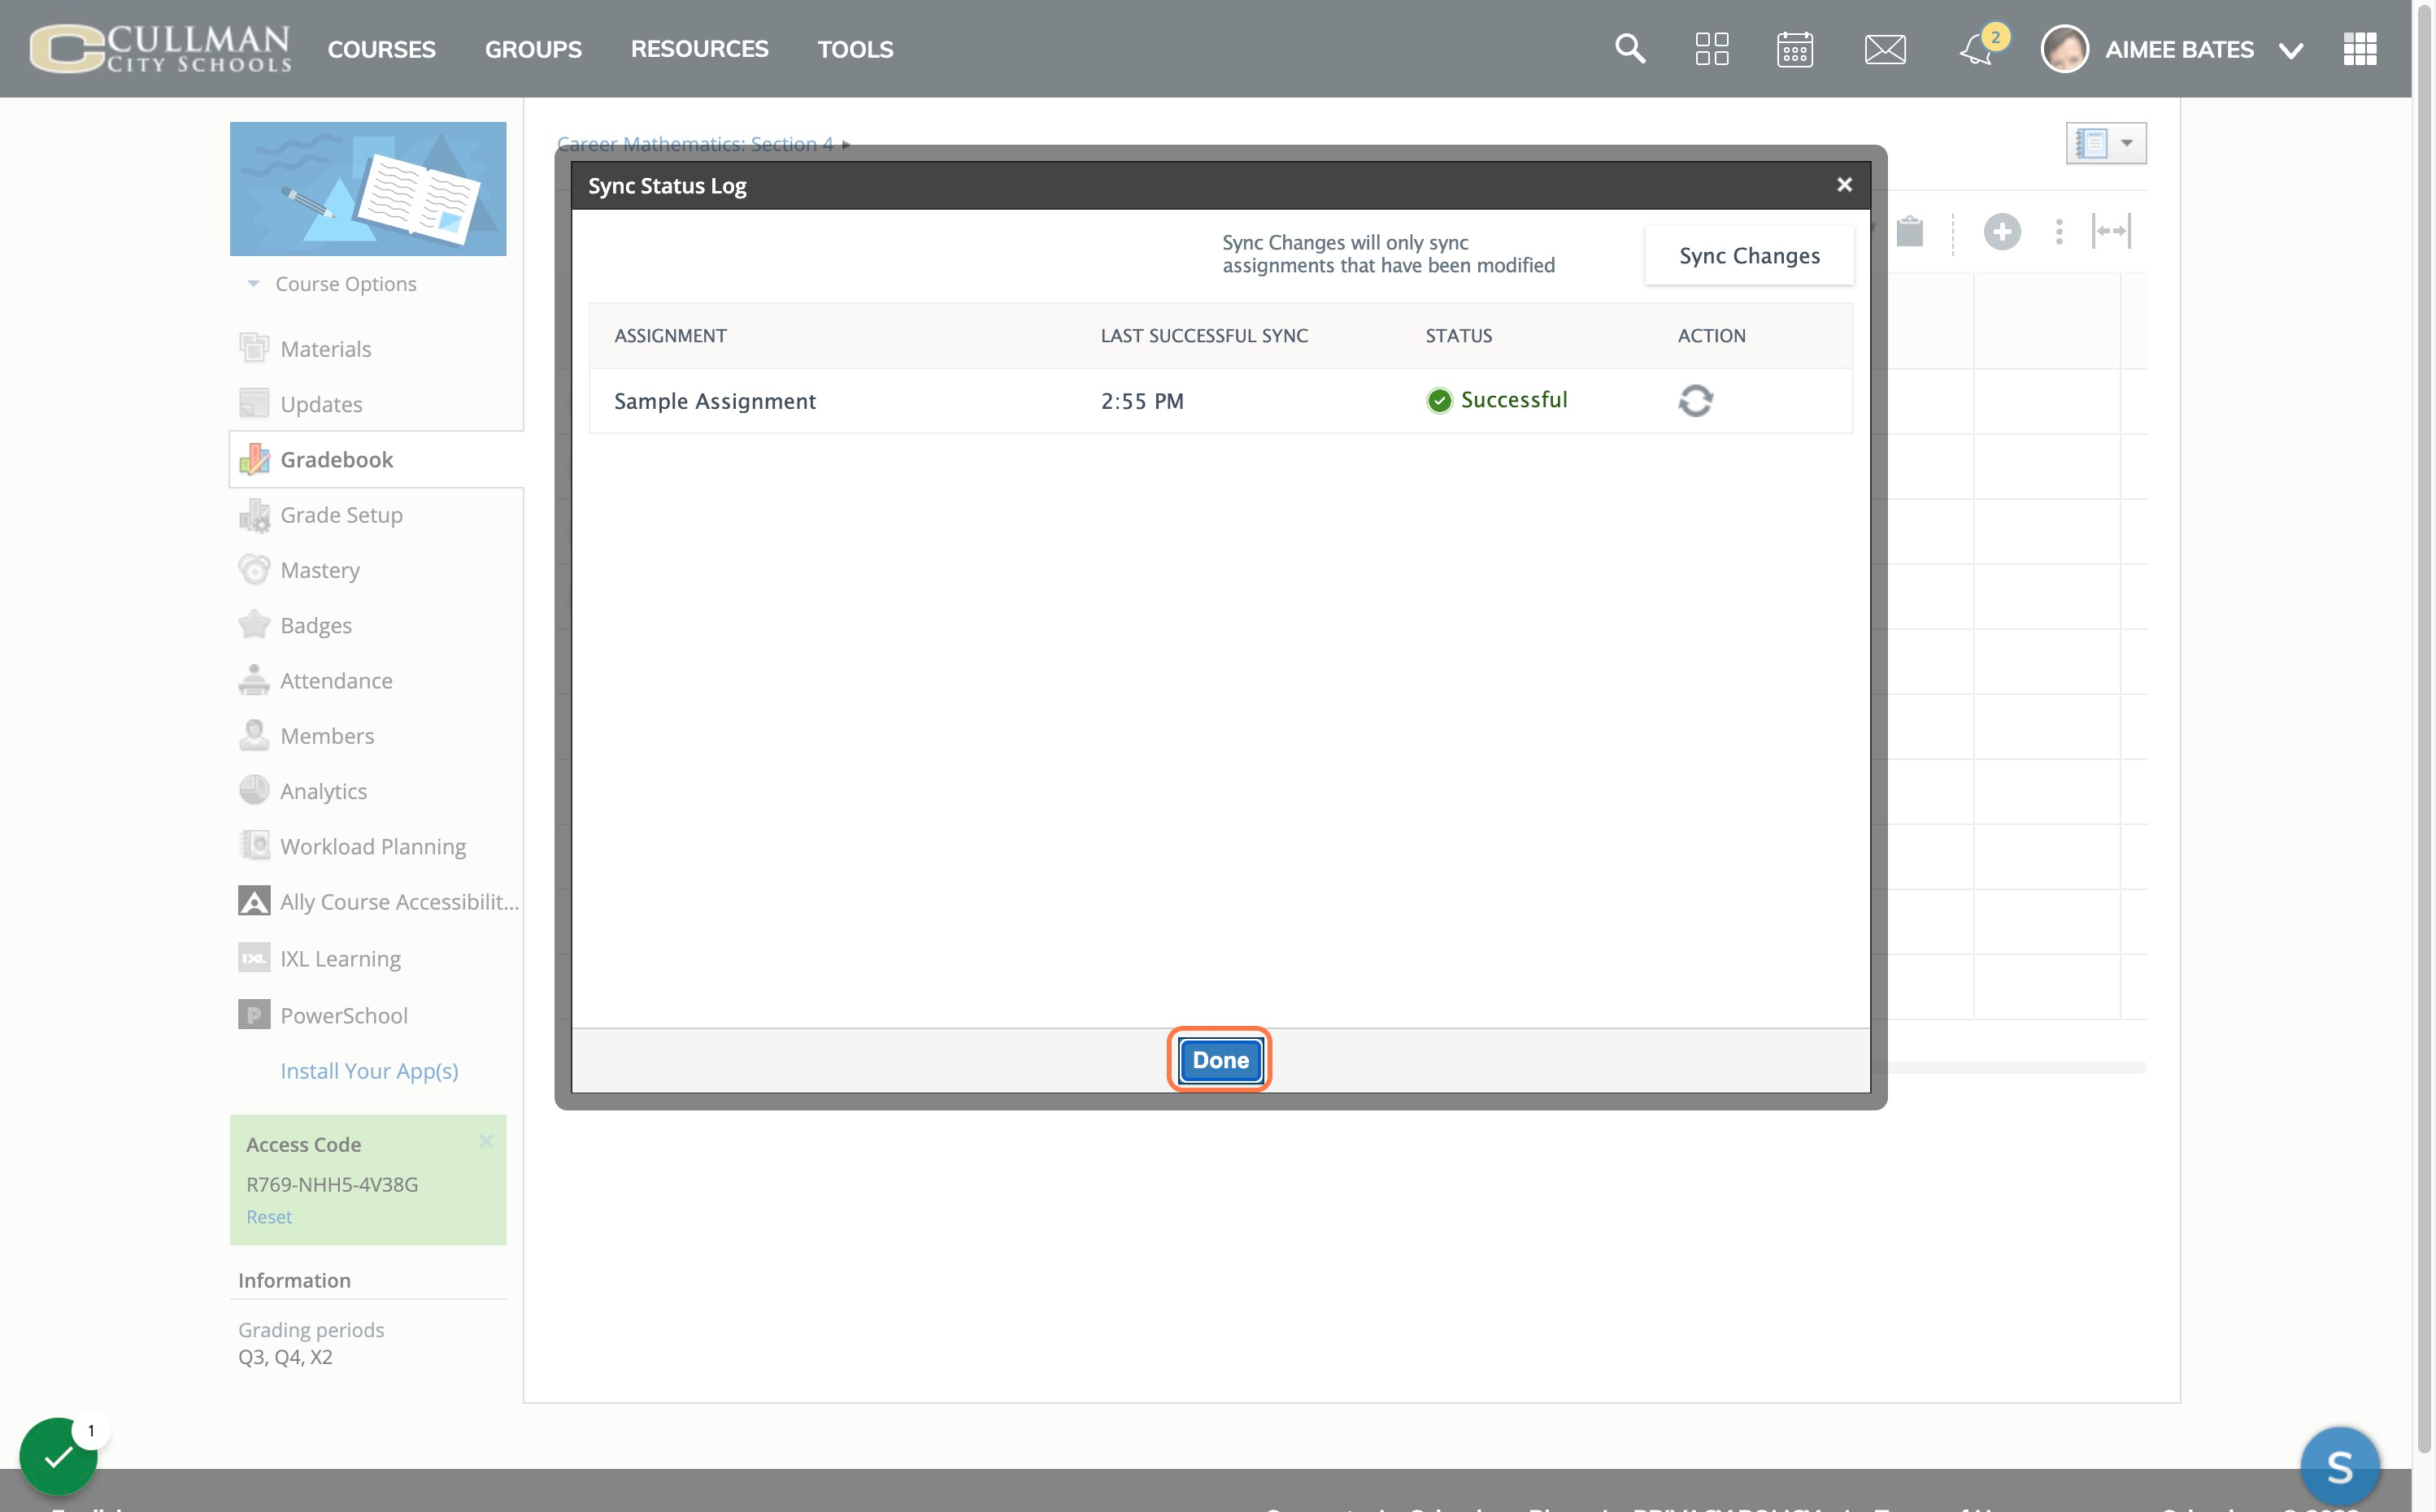Open Analytics in sidebar
The width and height of the screenshot is (2436, 1512).
coord(323,791)
